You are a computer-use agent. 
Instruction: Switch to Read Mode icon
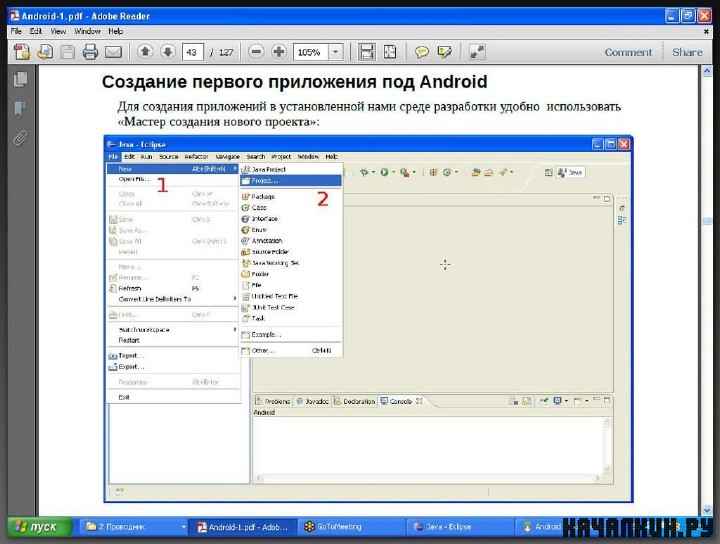477,52
